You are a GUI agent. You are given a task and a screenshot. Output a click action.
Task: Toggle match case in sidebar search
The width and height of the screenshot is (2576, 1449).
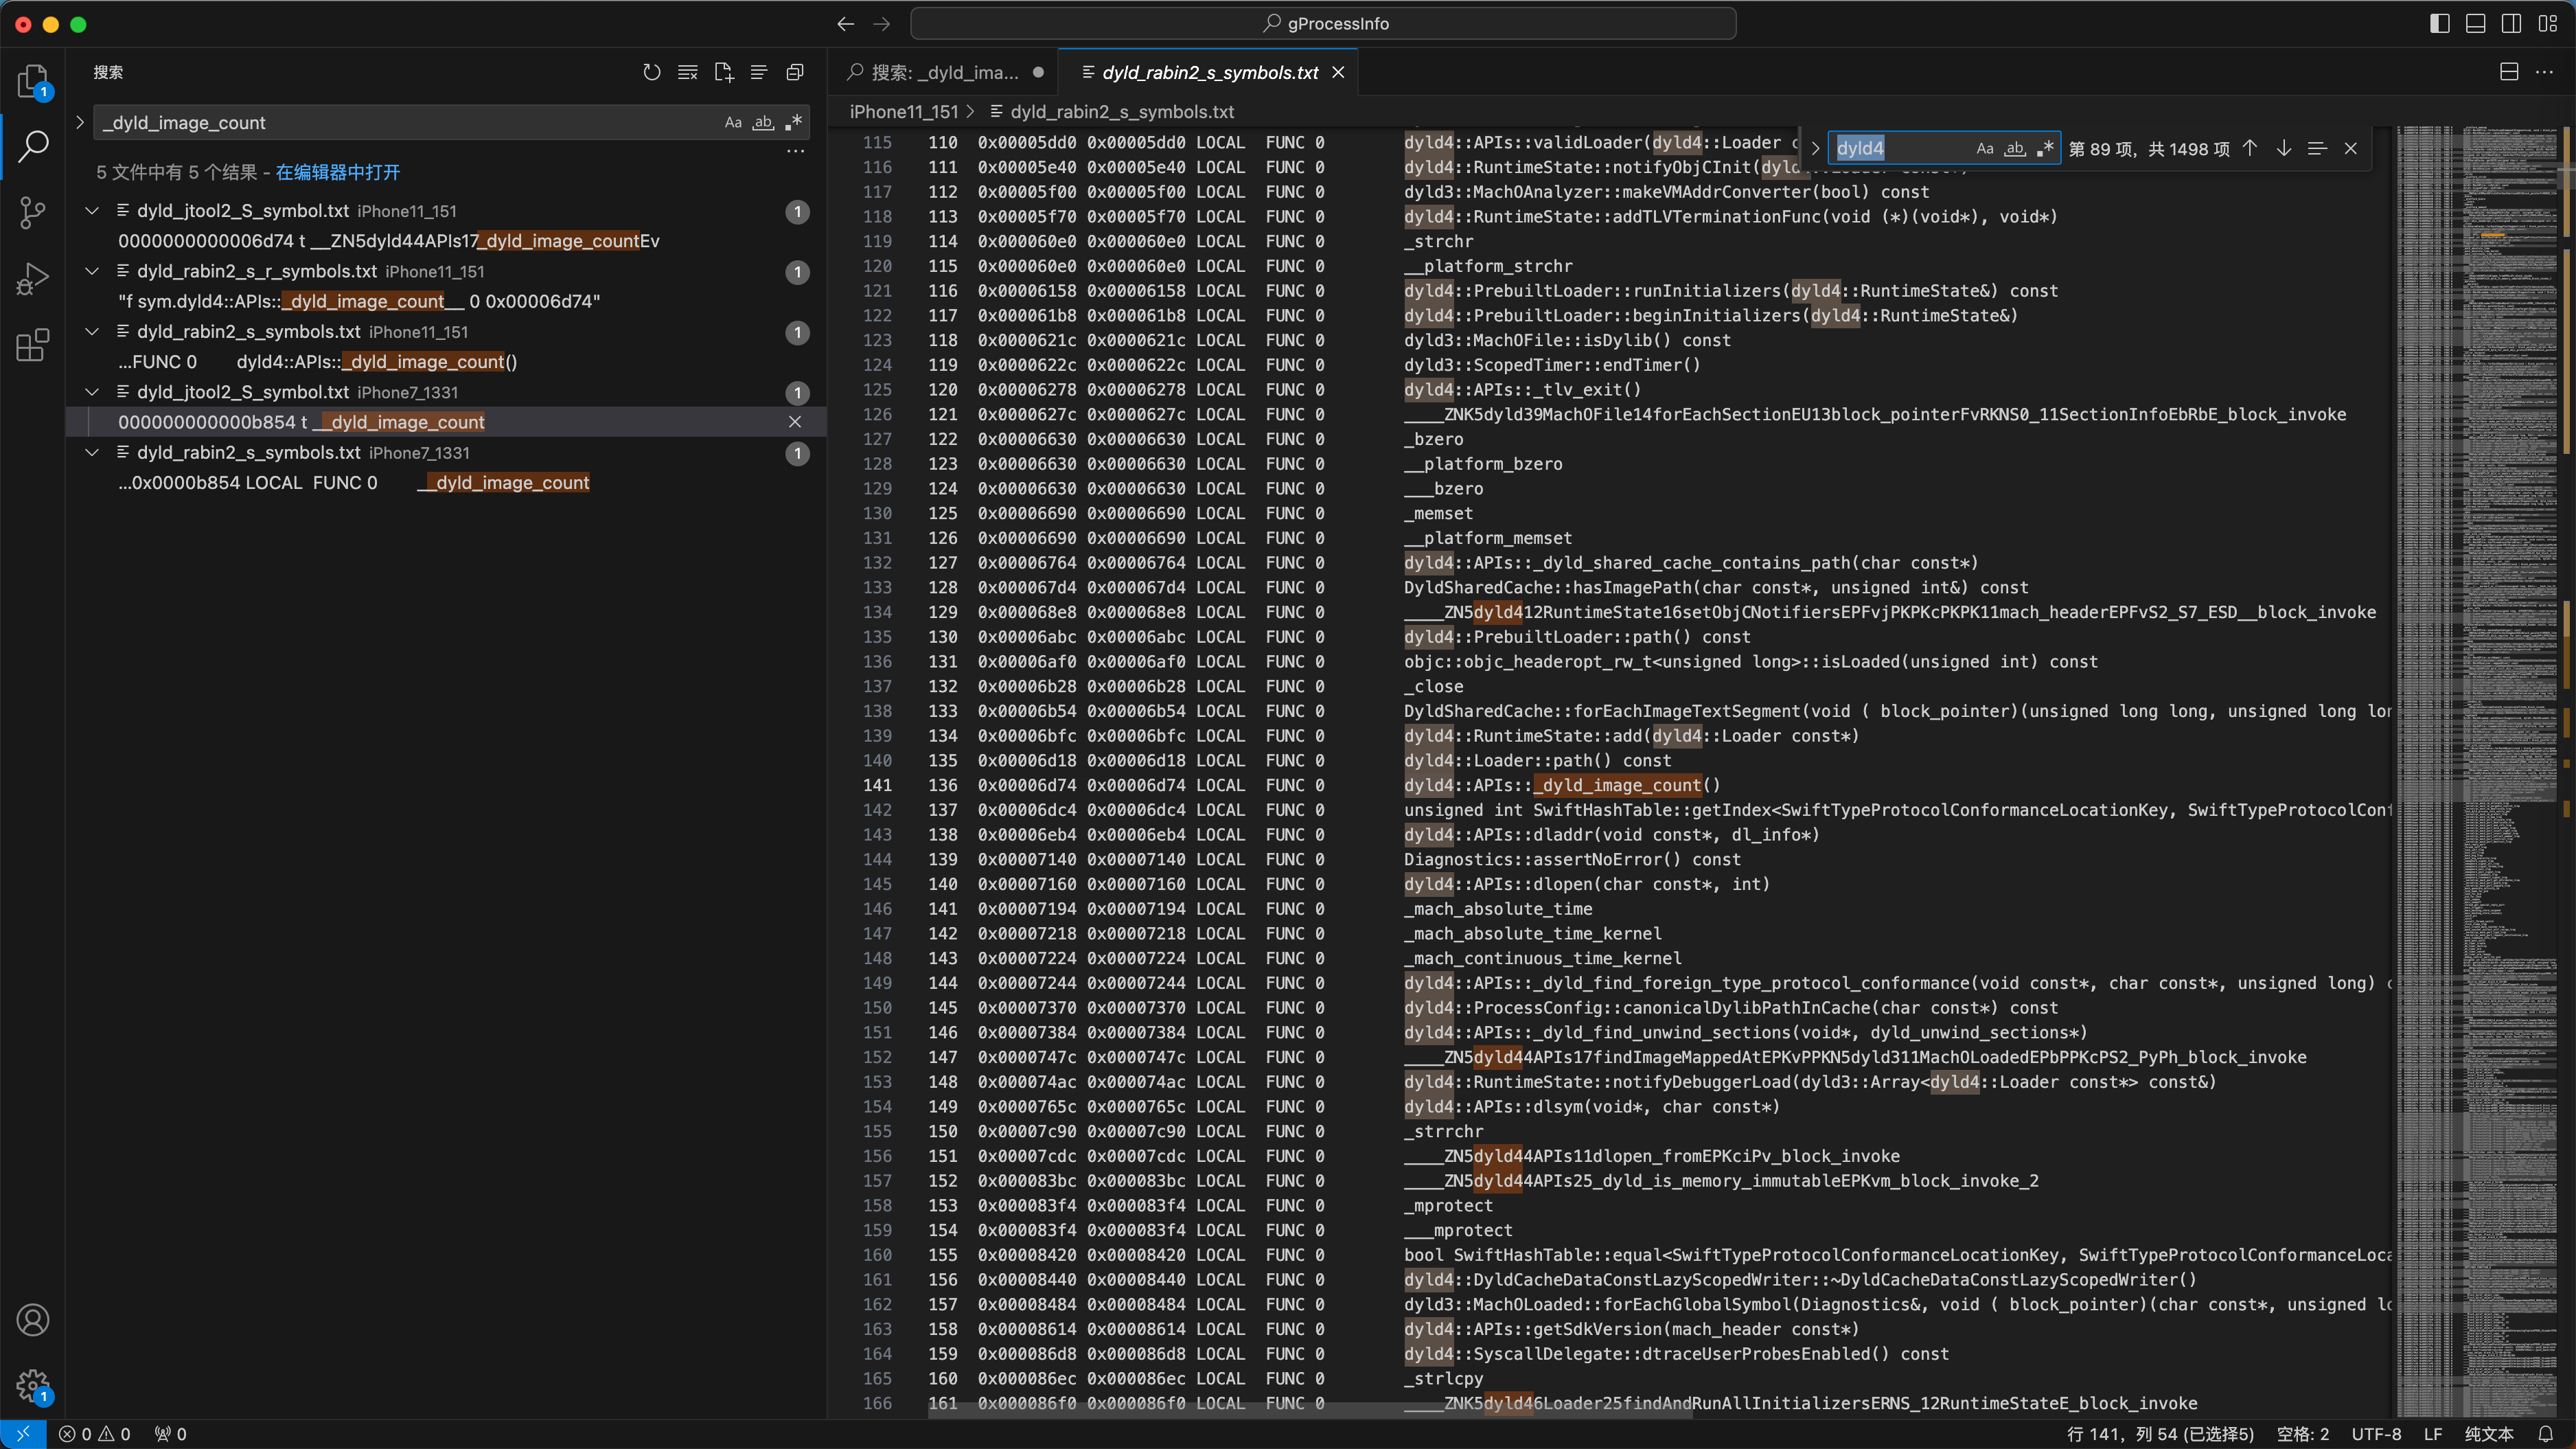click(x=733, y=122)
